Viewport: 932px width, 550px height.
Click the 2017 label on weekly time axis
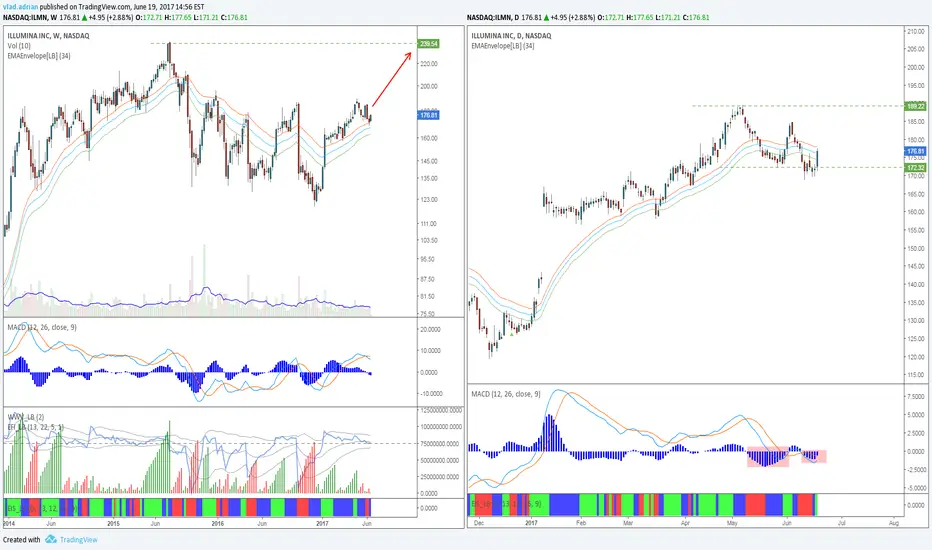point(322,524)
